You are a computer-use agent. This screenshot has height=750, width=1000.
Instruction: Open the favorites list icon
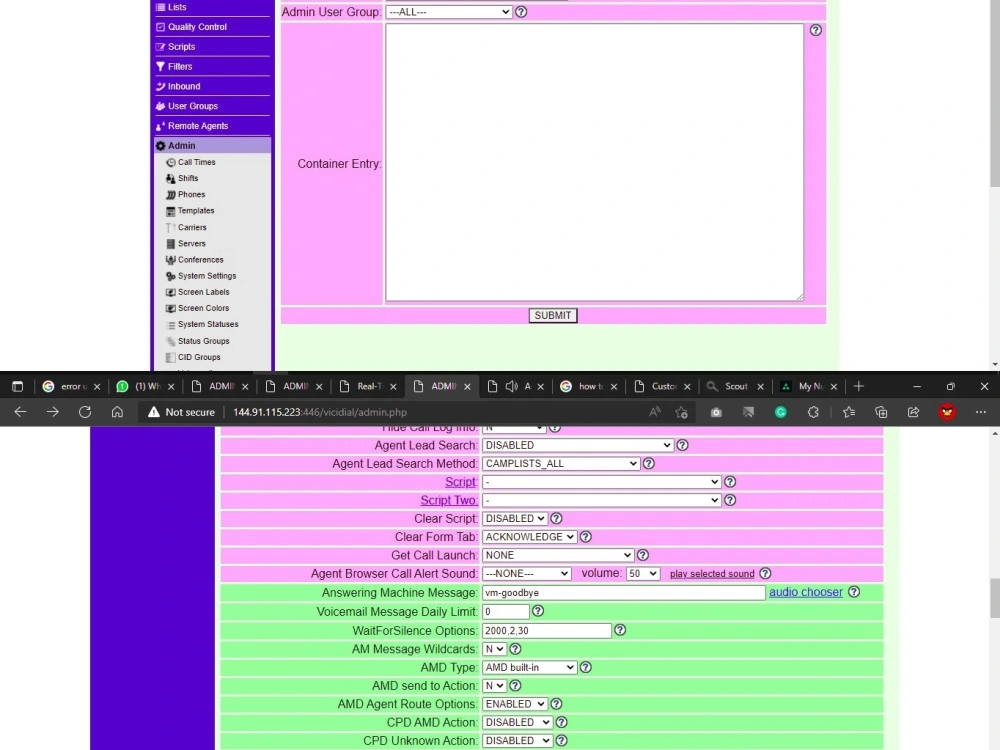849,412
